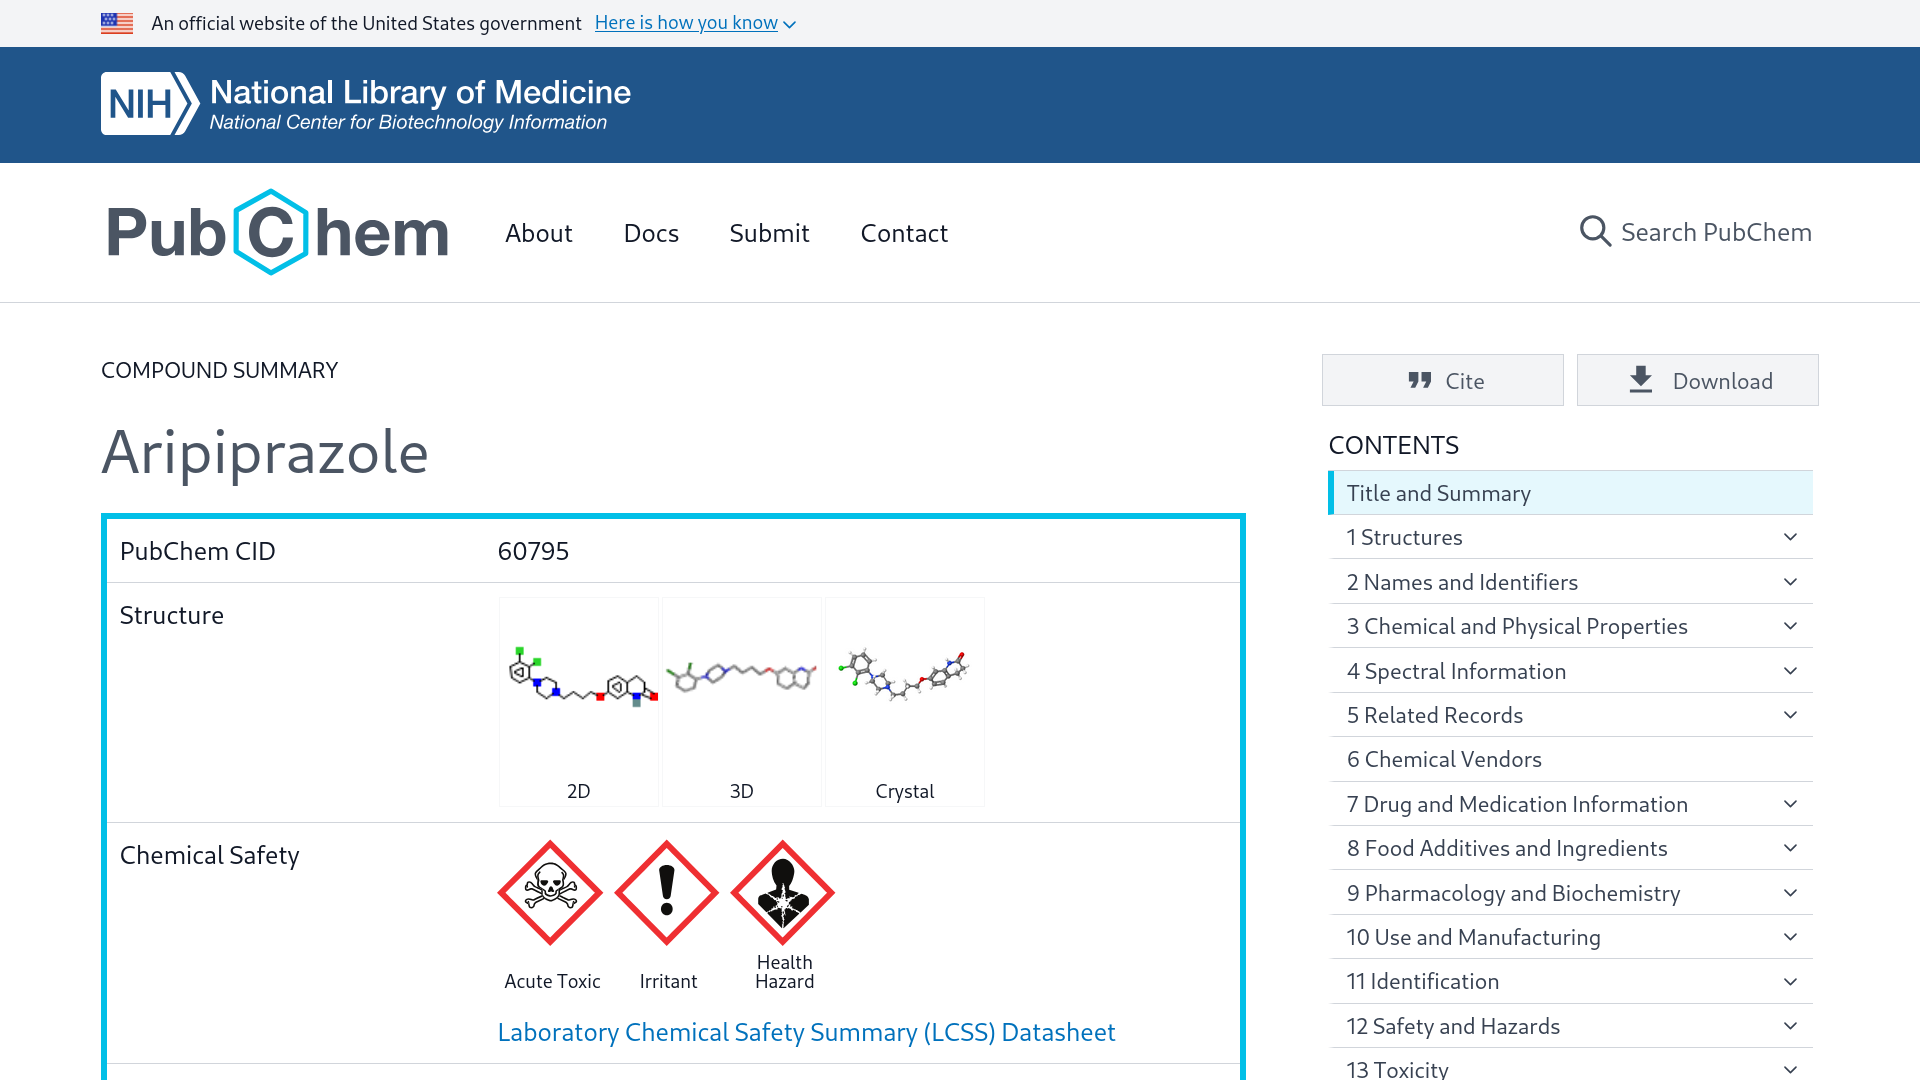Screen dimensions: 1920x1080
Task: Expand Chemical and Physical Properties chevron
Action: [x=1790, y=626]
